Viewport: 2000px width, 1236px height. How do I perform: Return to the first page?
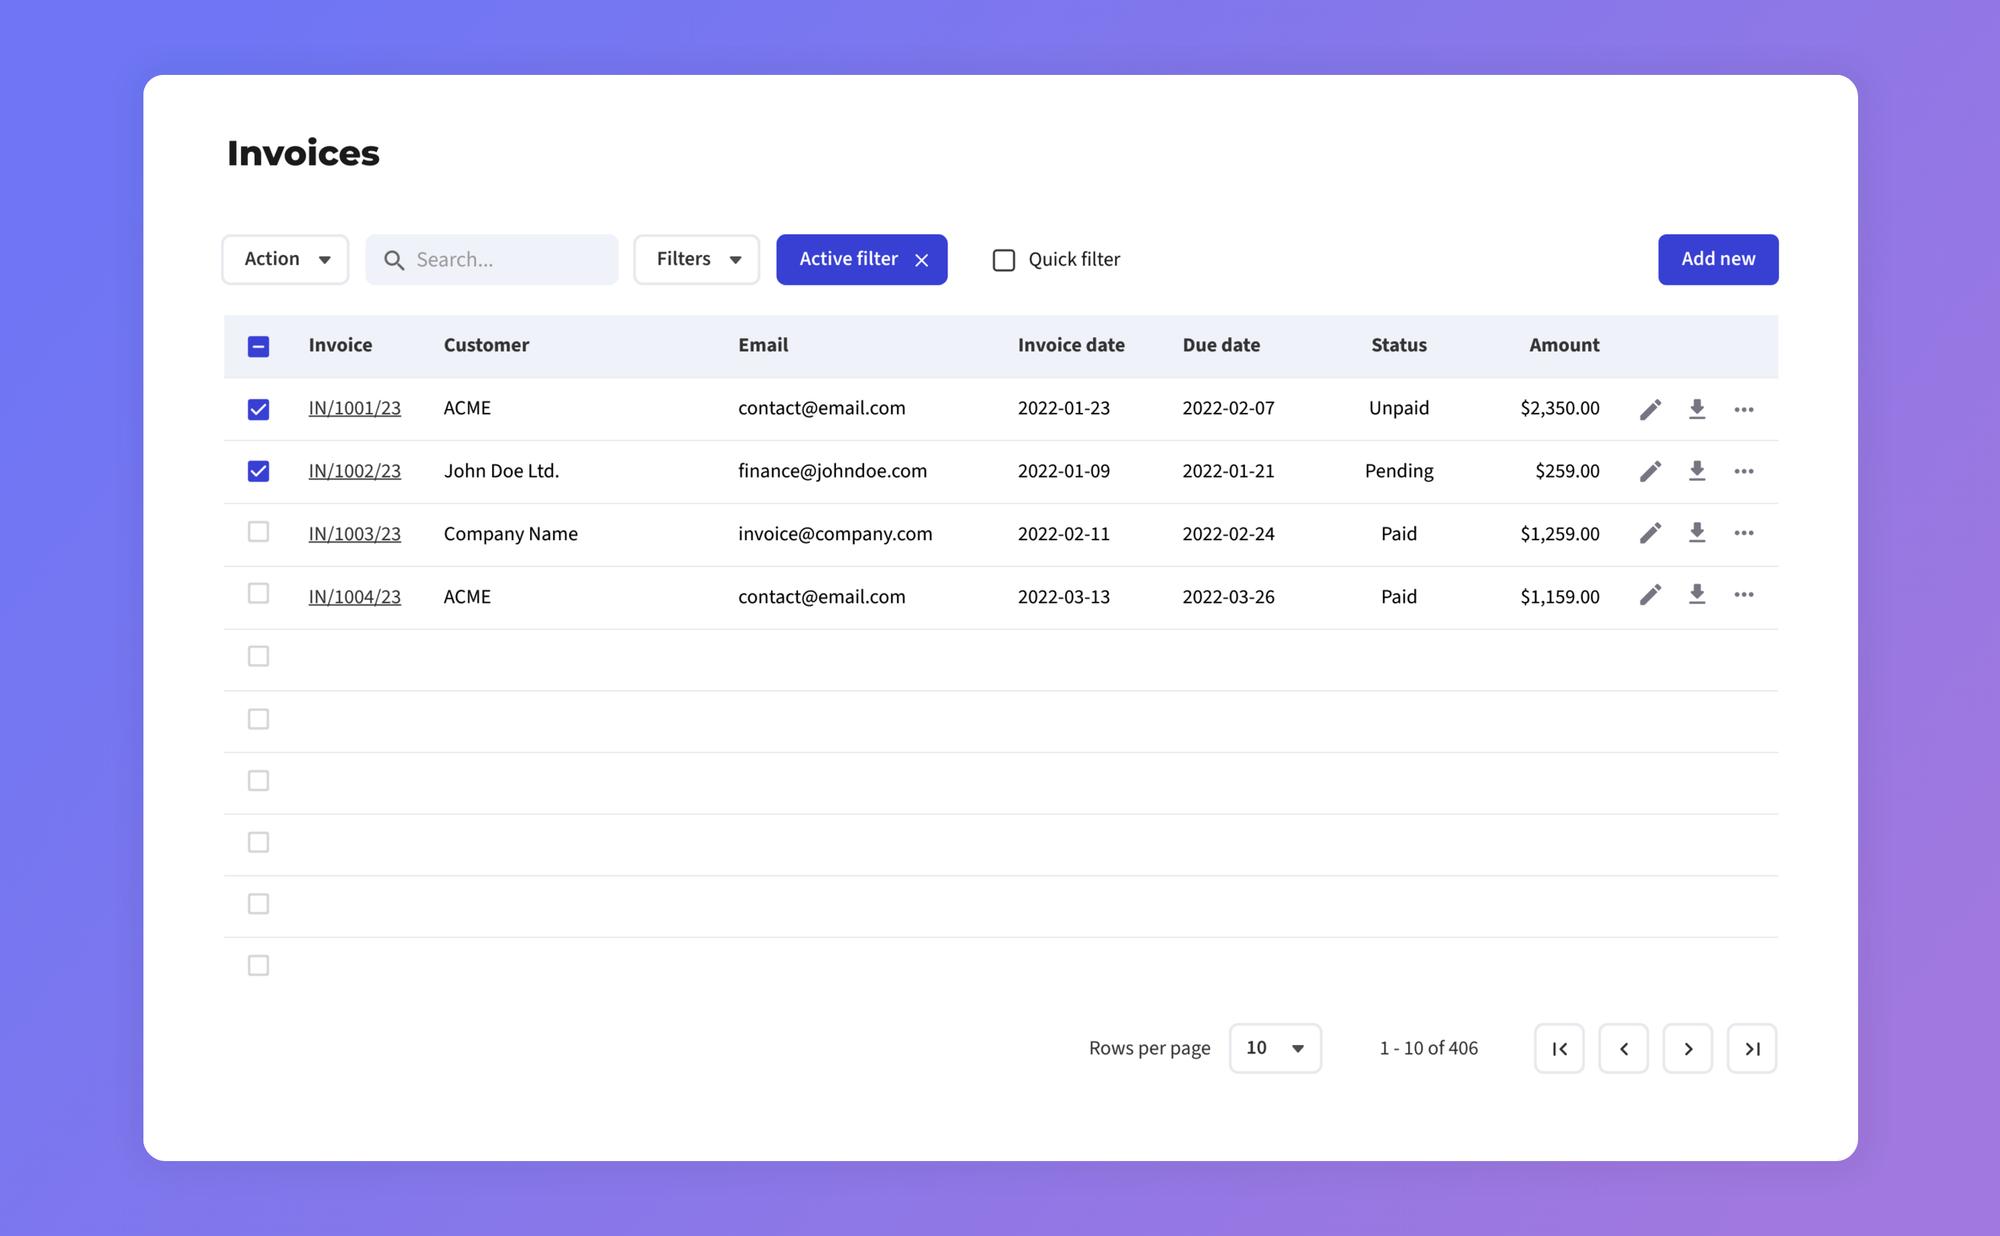(x=1559, y=1048)
